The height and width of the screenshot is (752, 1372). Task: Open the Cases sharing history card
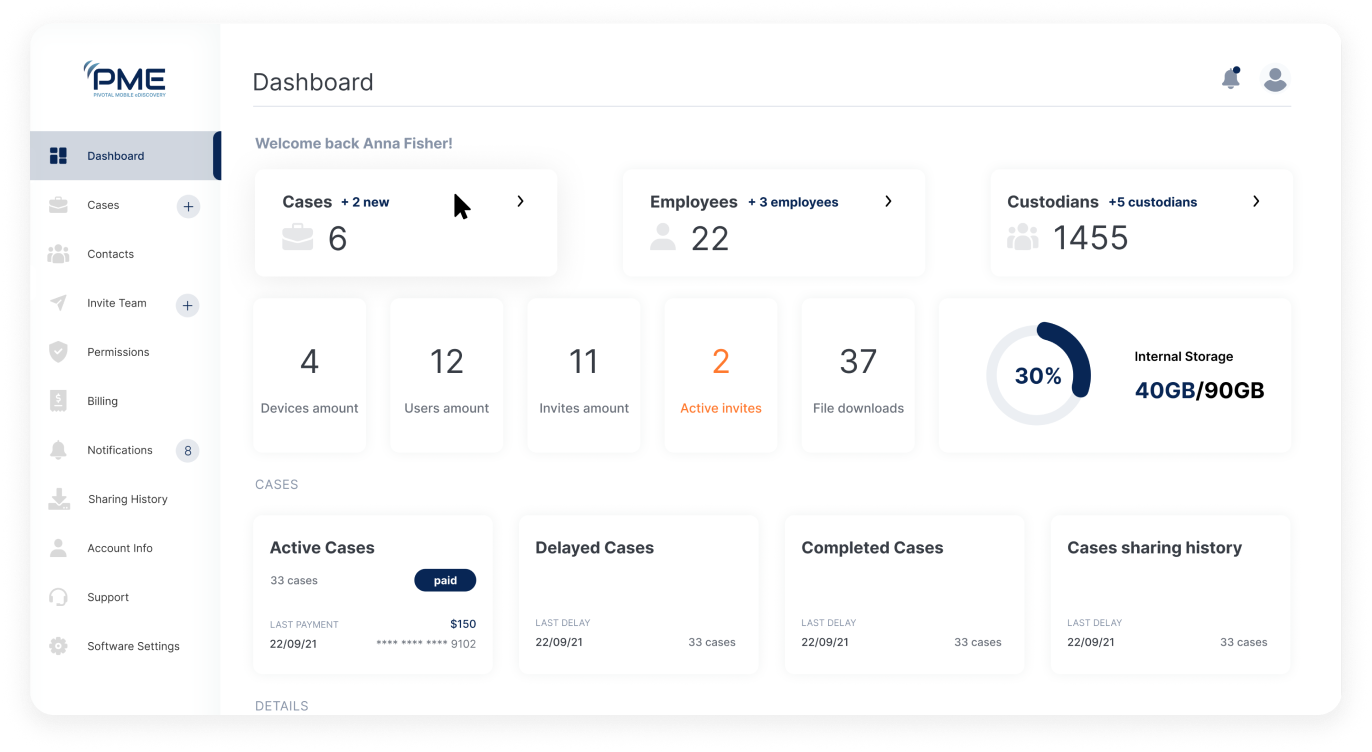[1170, 595]
